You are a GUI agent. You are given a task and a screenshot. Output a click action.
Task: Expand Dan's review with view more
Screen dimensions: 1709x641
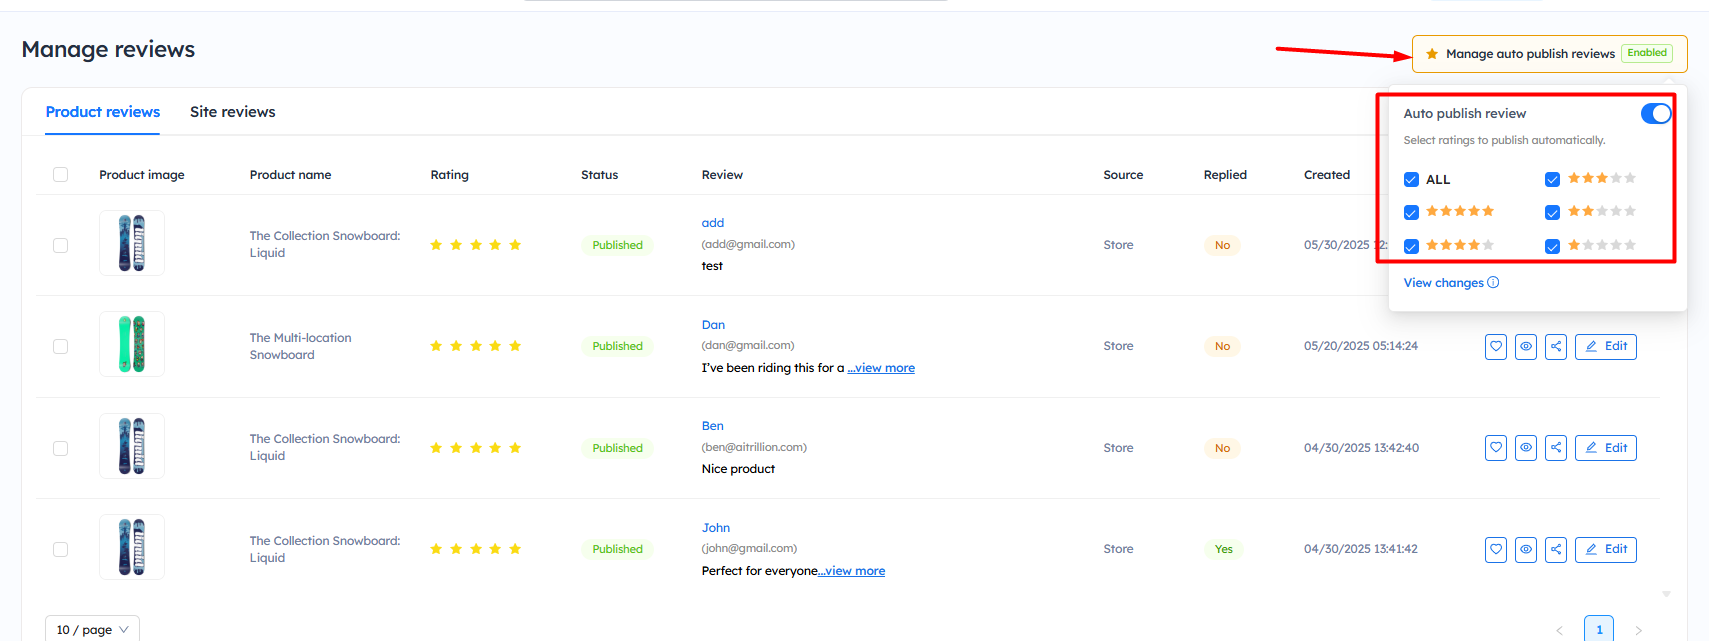[881, 368]
